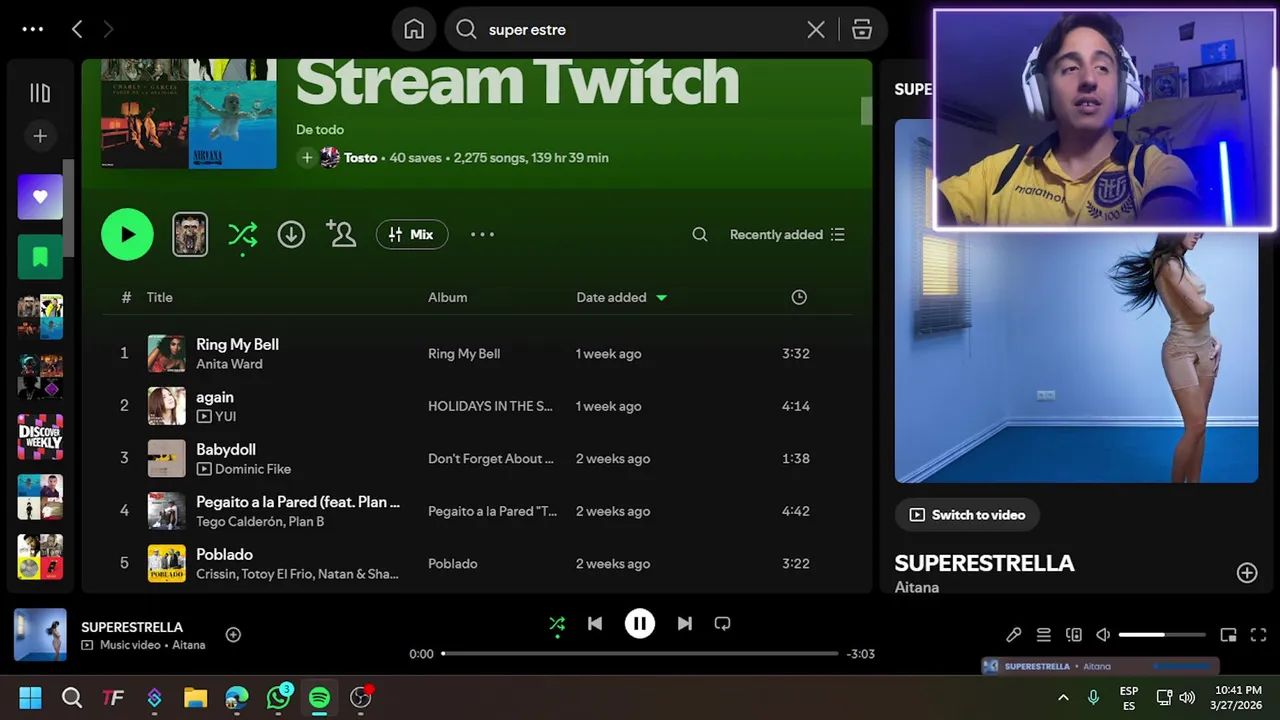Open the Browse icon beside search
Screen dimensions: 1280x720
coord(862,30)
